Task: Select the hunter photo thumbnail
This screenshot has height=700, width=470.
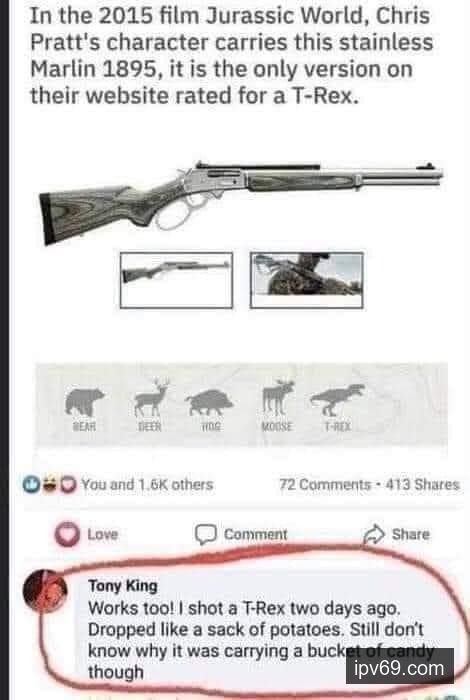Action: (x=307, y=280)
